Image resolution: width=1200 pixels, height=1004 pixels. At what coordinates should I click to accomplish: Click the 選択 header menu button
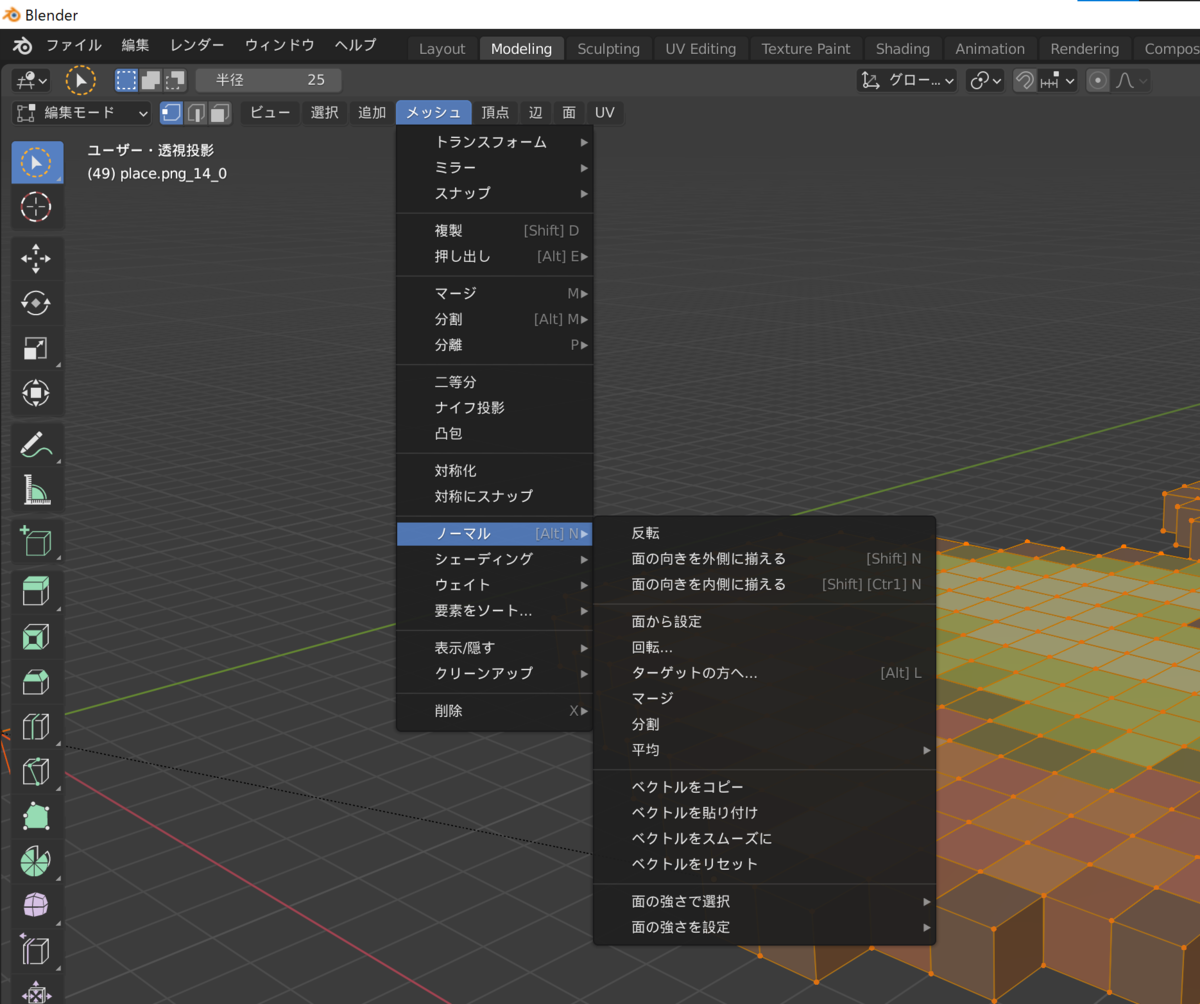coord(324,113)
